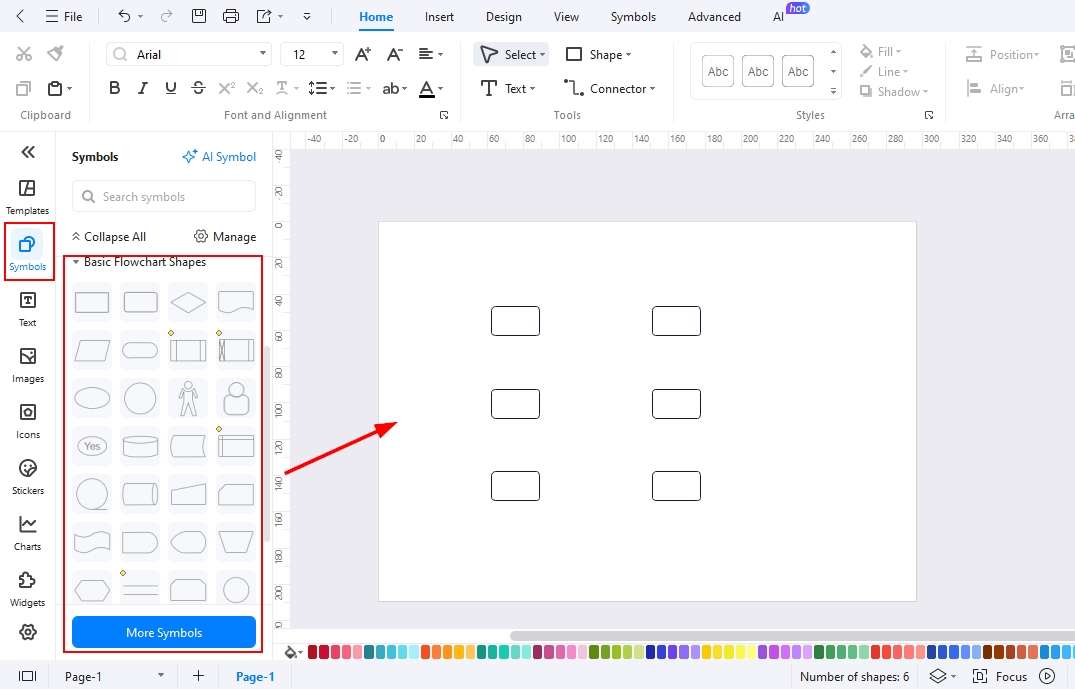This screenshot has height=689, width=1075.
Task: Switch to the Insert ribbon tab
Action: pos(439,16)
